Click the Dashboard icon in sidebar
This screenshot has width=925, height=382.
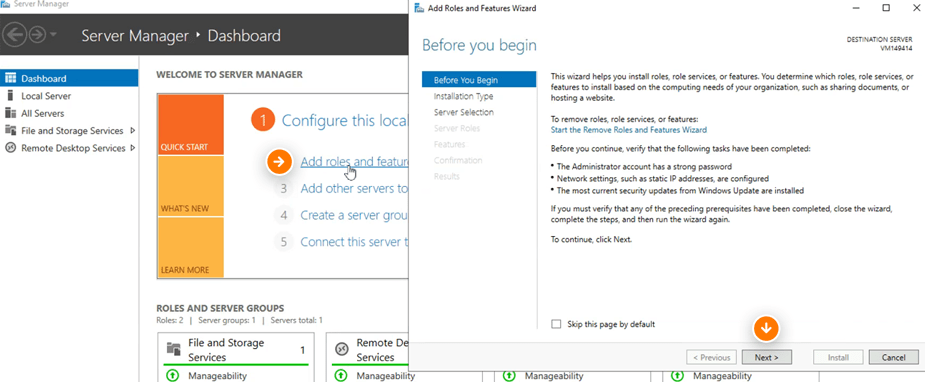[x=10, y=78]
